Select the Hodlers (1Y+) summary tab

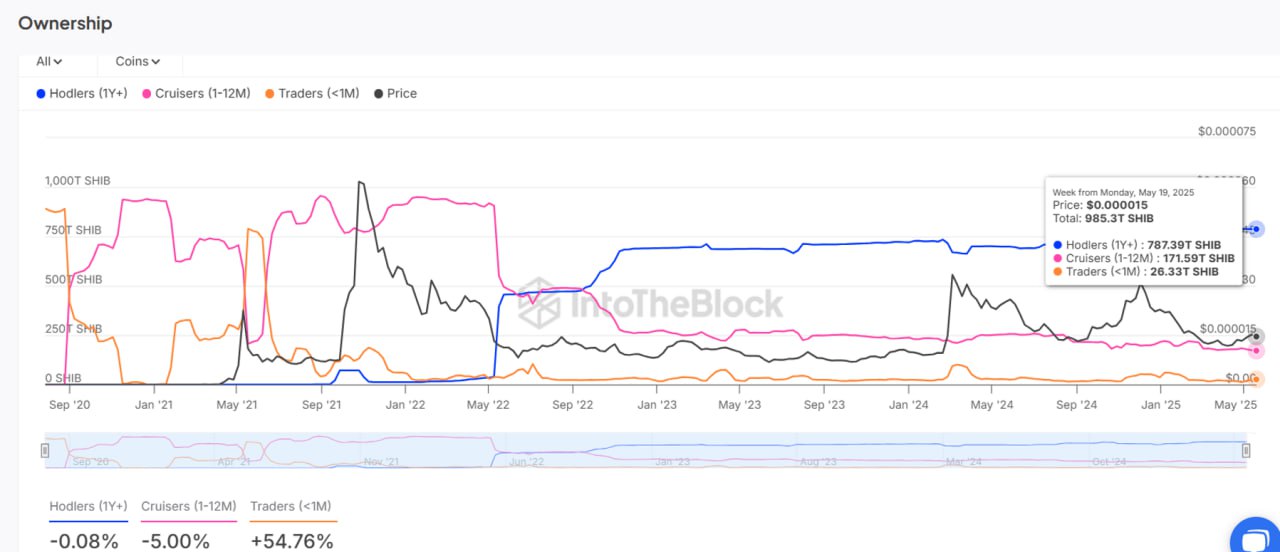(x=88, y=506)
